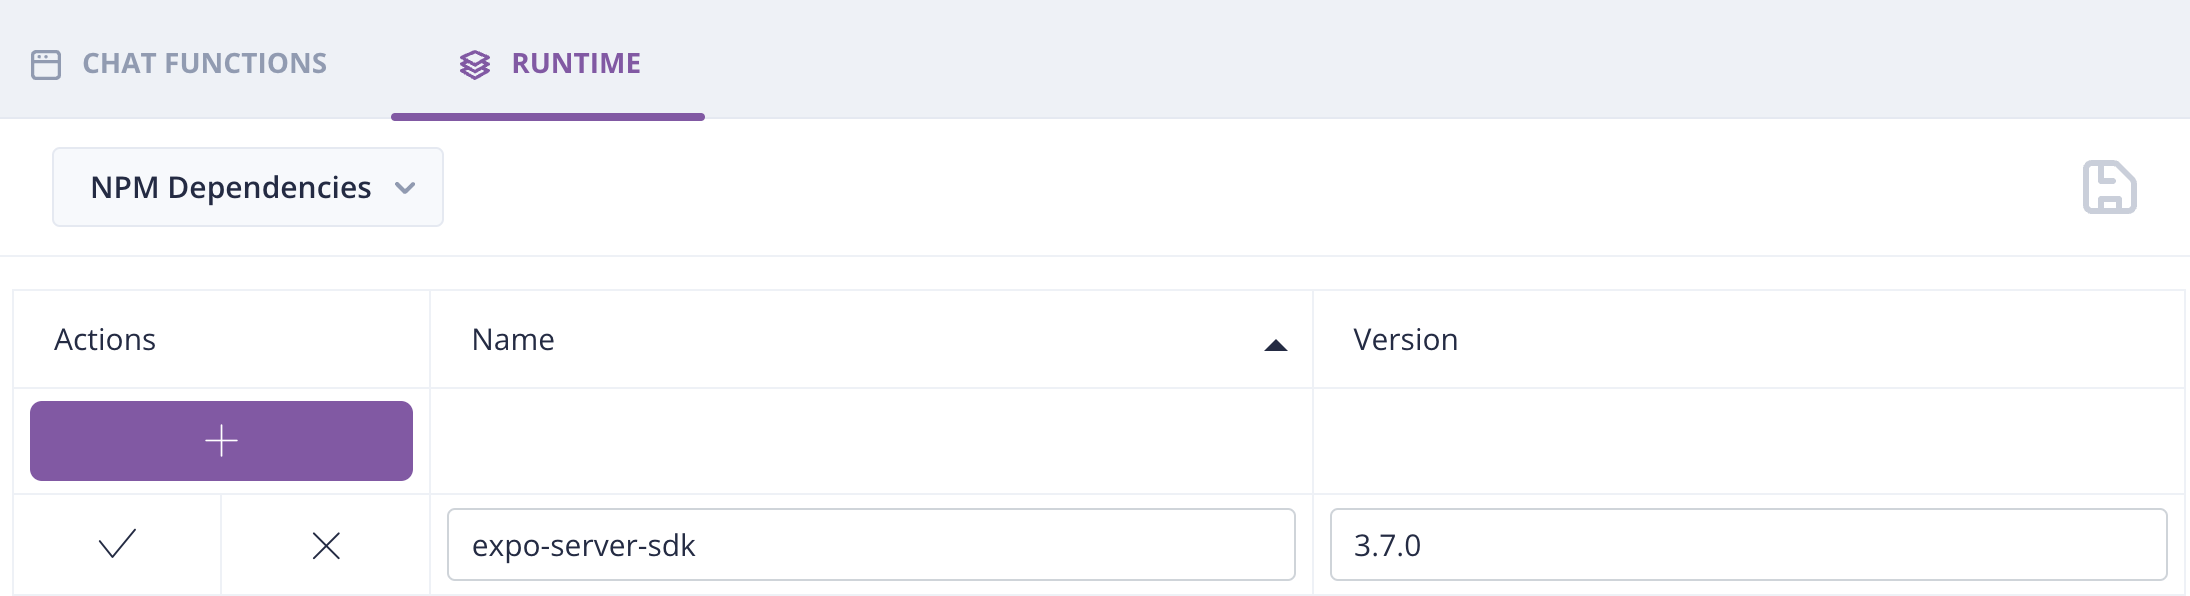Select the Runtime layers icon

pos(475,63)
